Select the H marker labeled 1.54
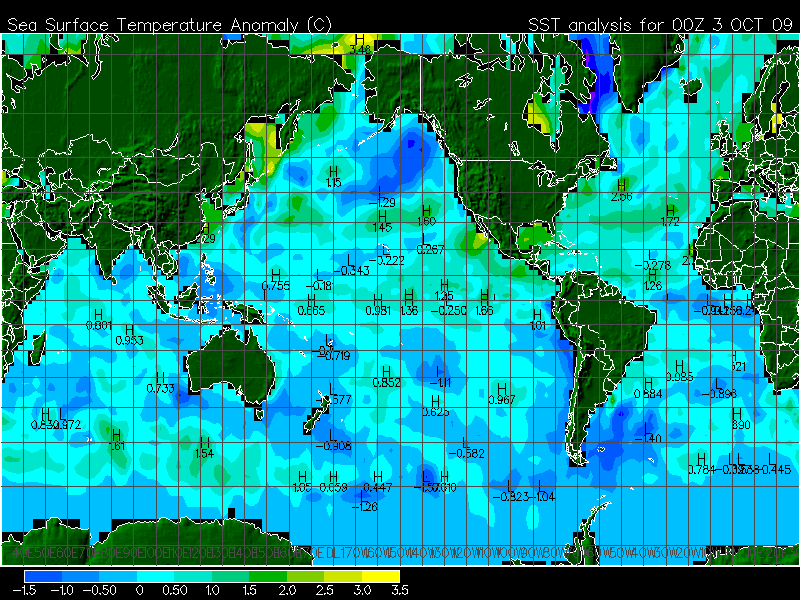 coord(204,442)
